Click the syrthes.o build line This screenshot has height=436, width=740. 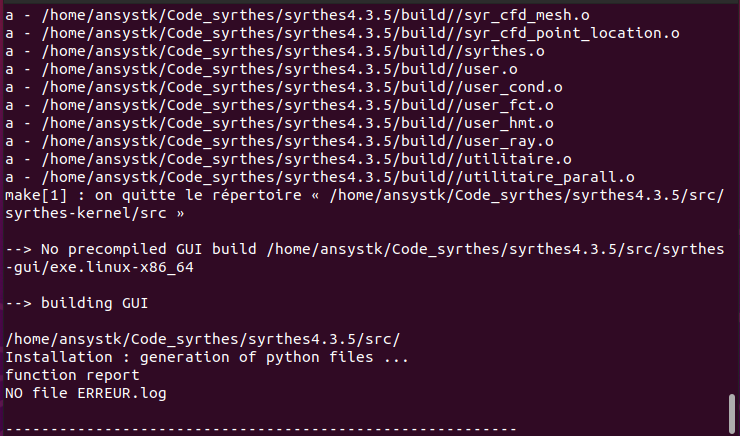274,51
